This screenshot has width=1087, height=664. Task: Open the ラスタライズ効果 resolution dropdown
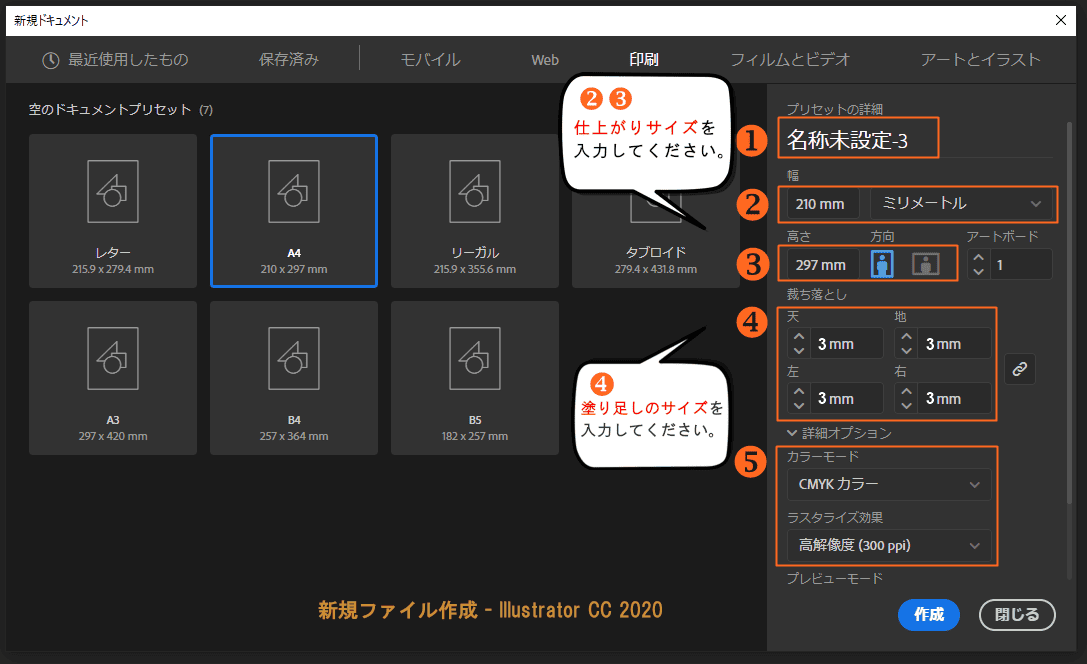(888, 546)
